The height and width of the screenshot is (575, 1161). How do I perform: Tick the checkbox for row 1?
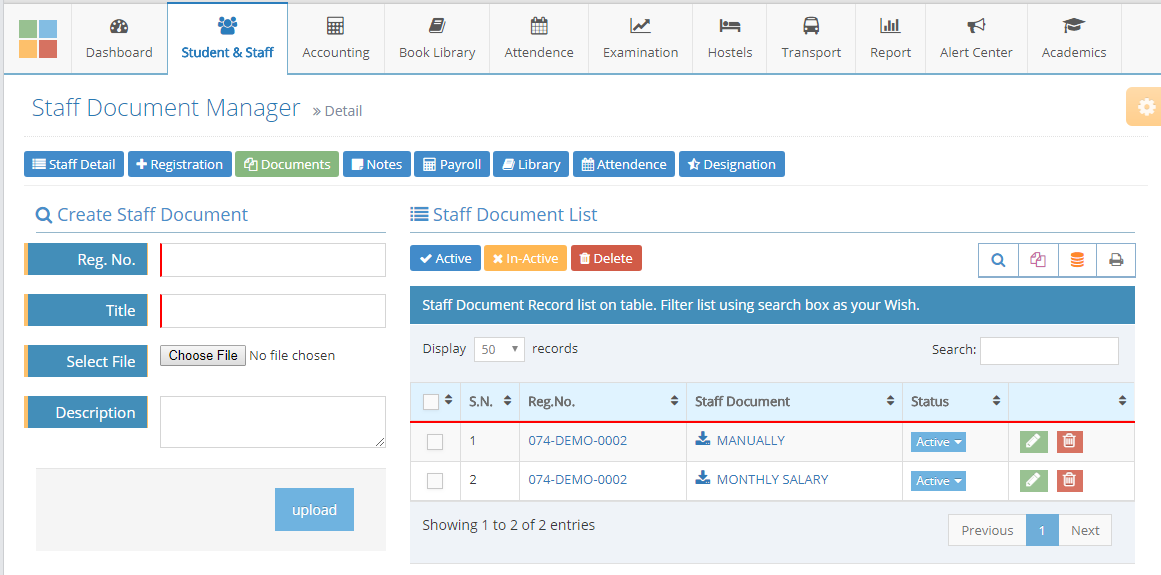[435, 442]
